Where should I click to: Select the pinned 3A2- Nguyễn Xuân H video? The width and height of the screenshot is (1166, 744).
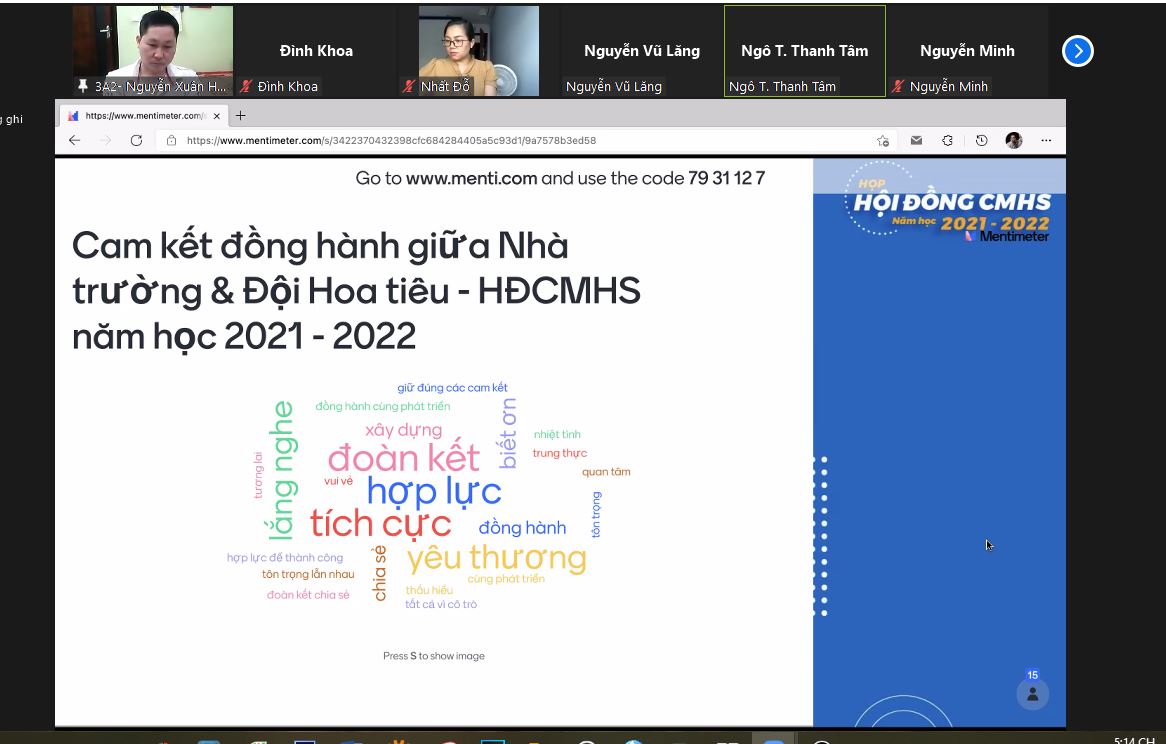[153, 50]
